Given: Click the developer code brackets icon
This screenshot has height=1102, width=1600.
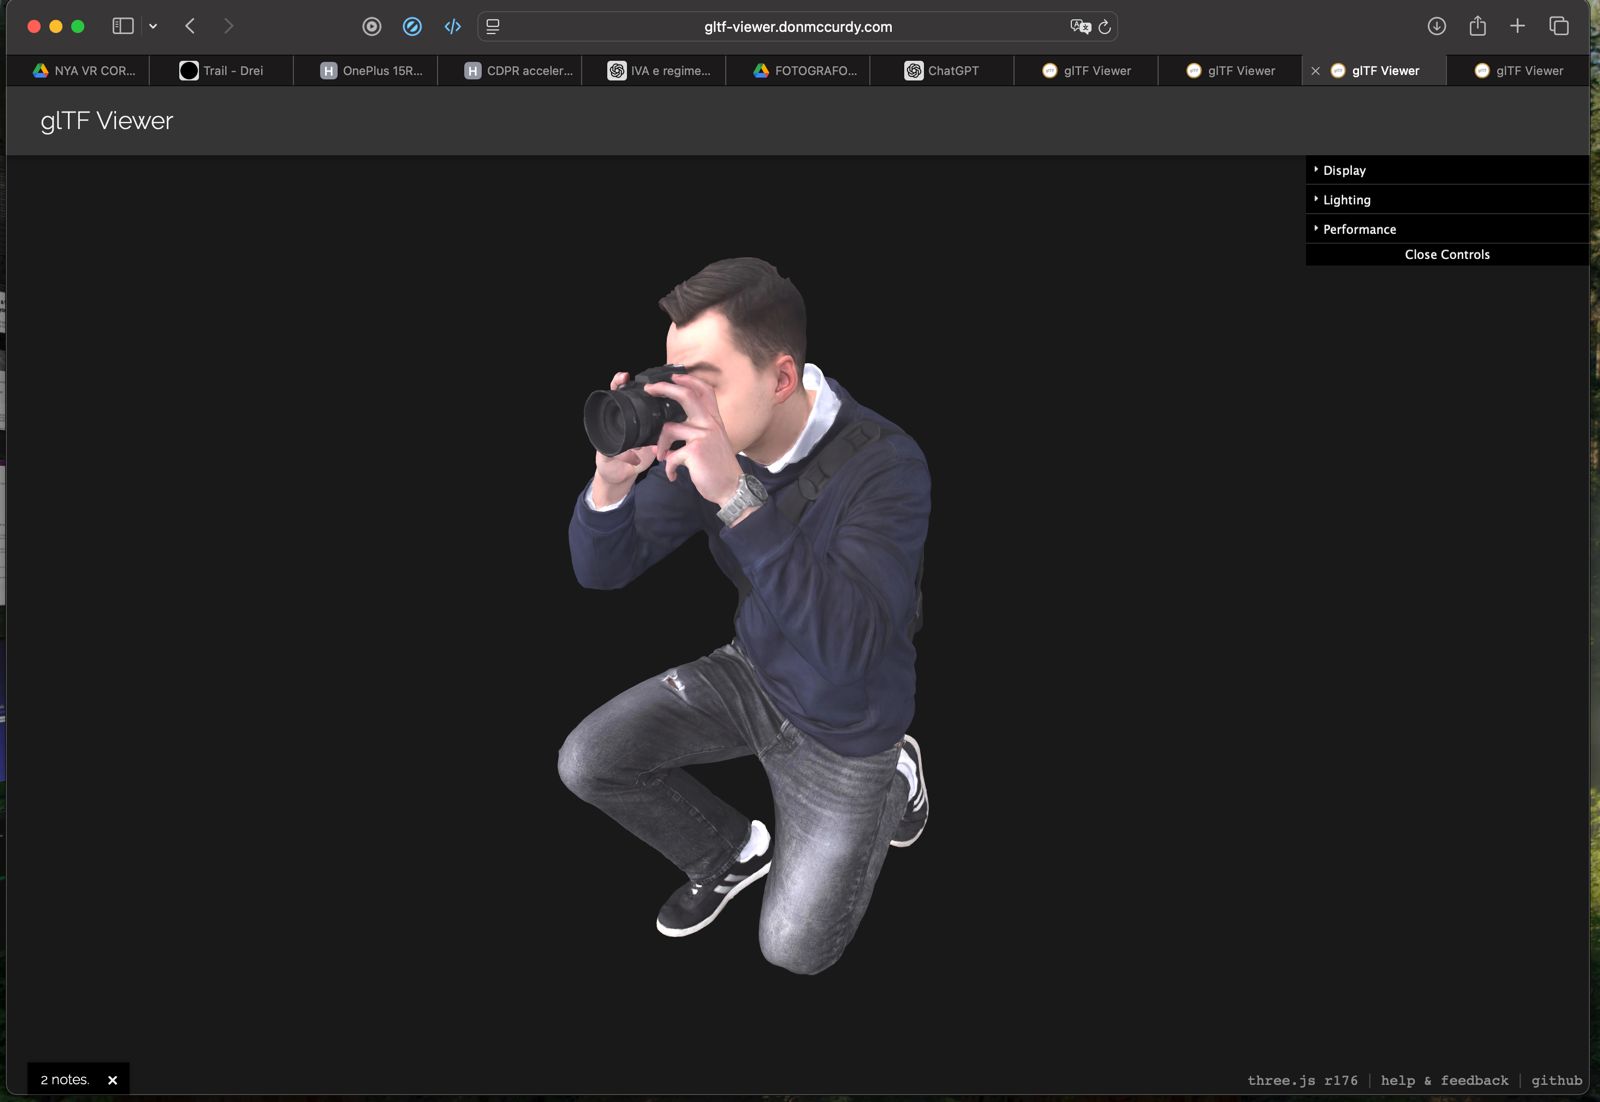Looking at the screenshot, I should pos(453,27).
